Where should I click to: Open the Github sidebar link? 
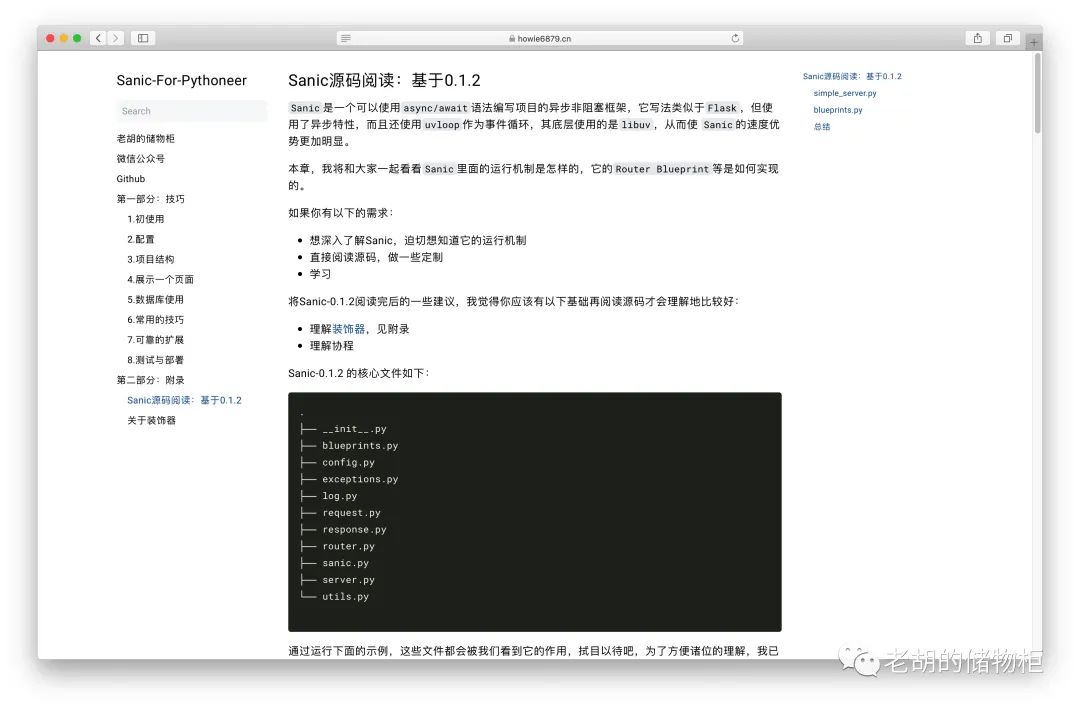(131, 178)
